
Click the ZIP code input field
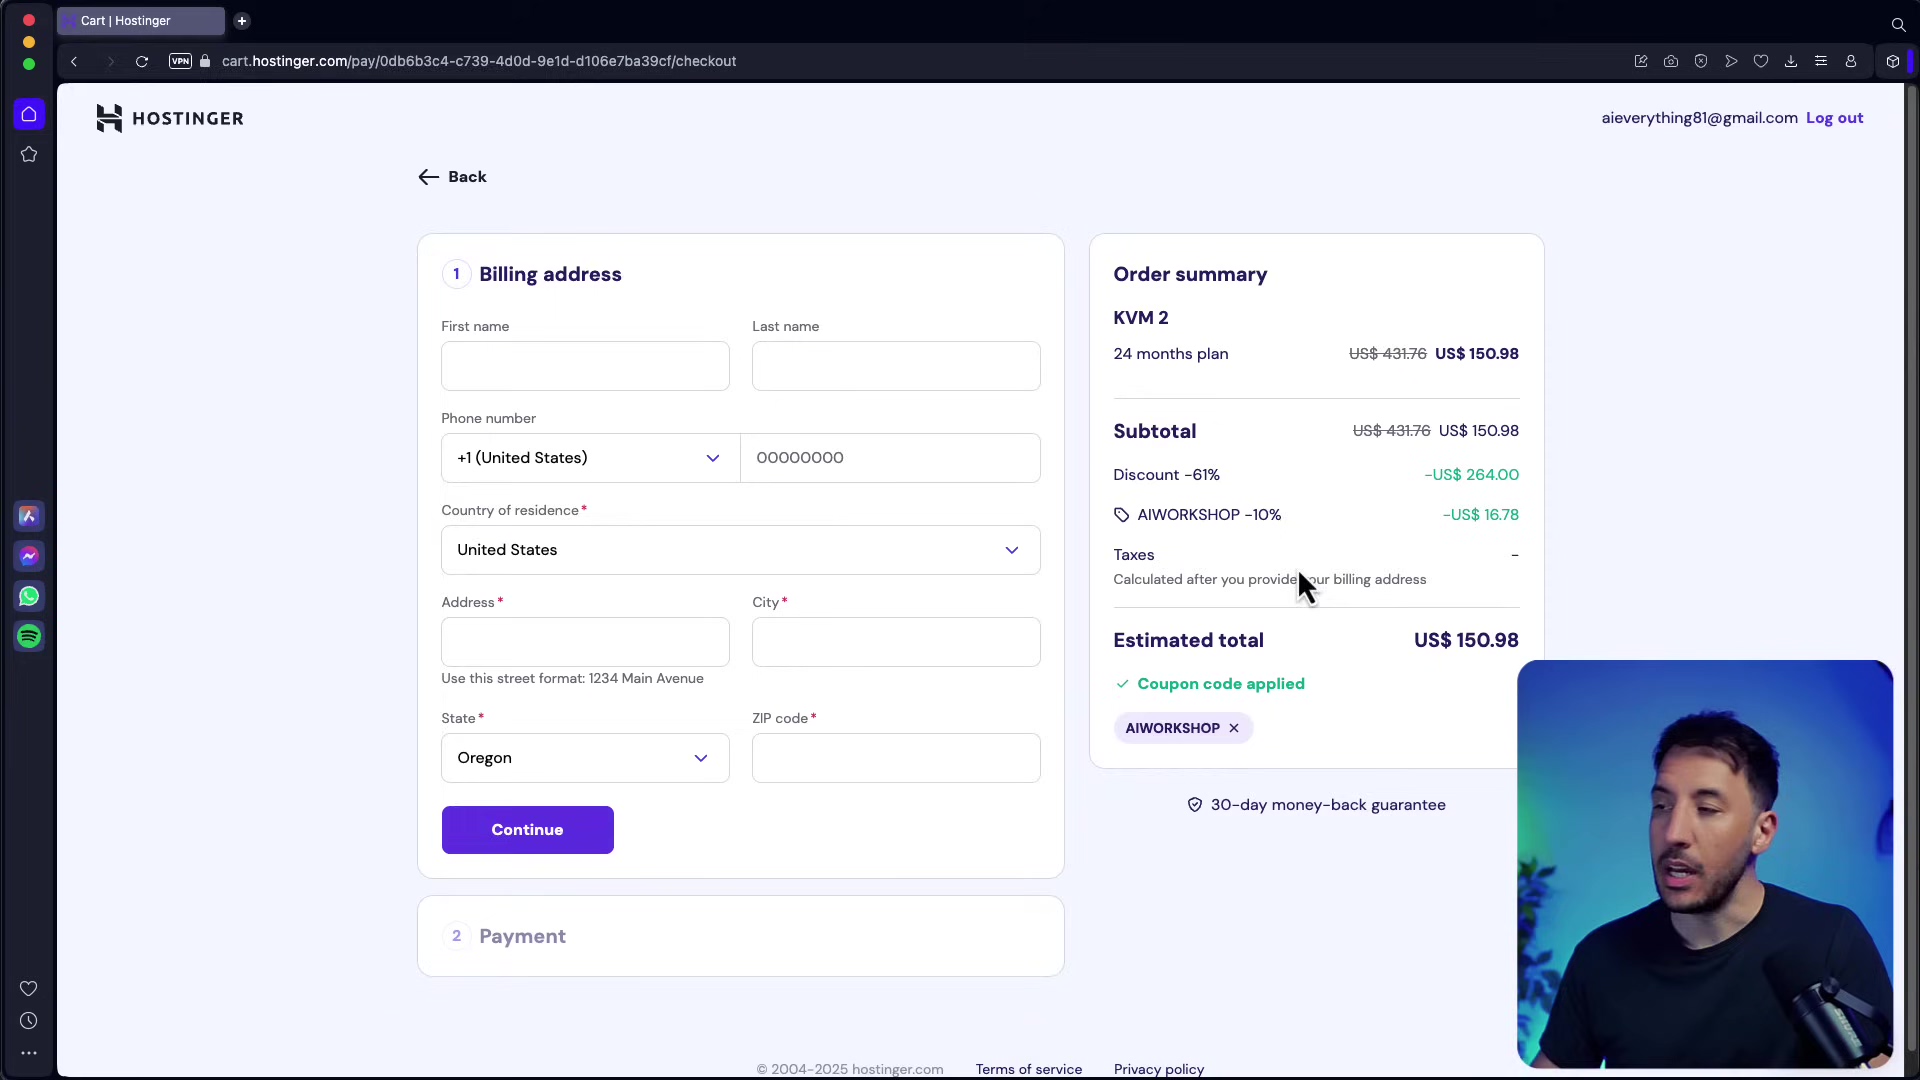pyautogui.click(x=896, y=758)
